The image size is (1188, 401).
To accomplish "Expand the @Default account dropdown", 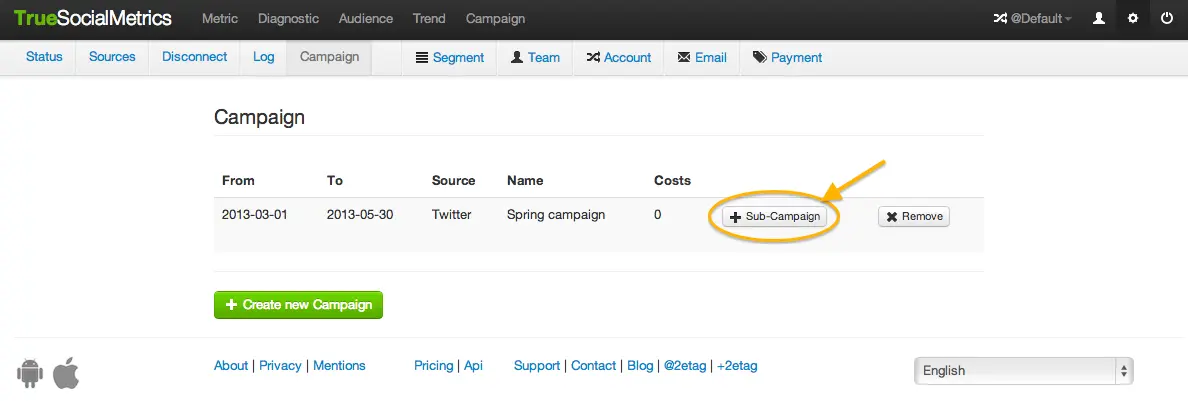I will pos(1031,19).
